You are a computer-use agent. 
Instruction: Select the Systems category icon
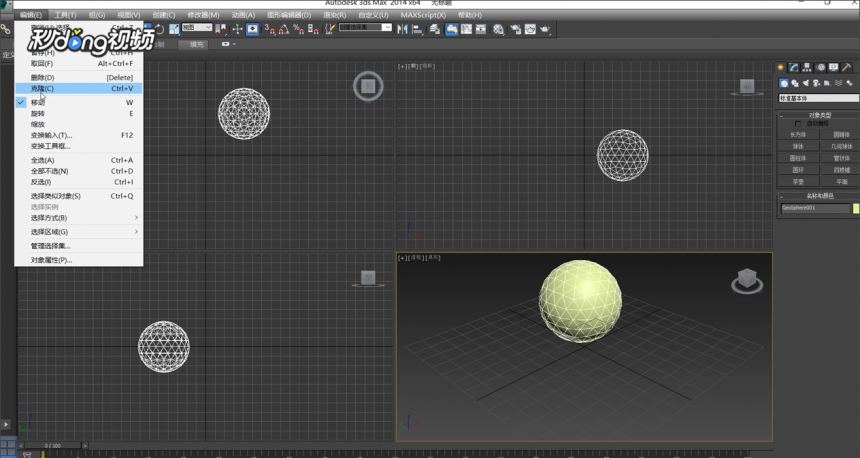(849, 83)
